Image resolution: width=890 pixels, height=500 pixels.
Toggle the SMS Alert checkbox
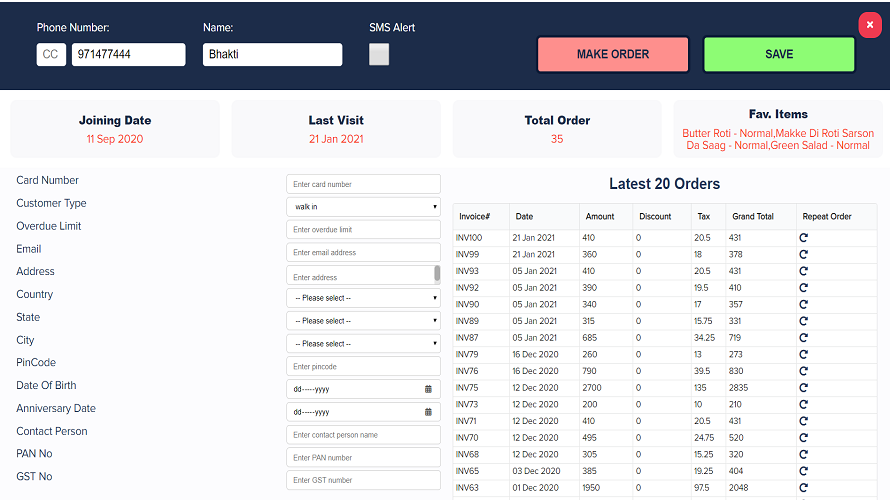point(379,54)
